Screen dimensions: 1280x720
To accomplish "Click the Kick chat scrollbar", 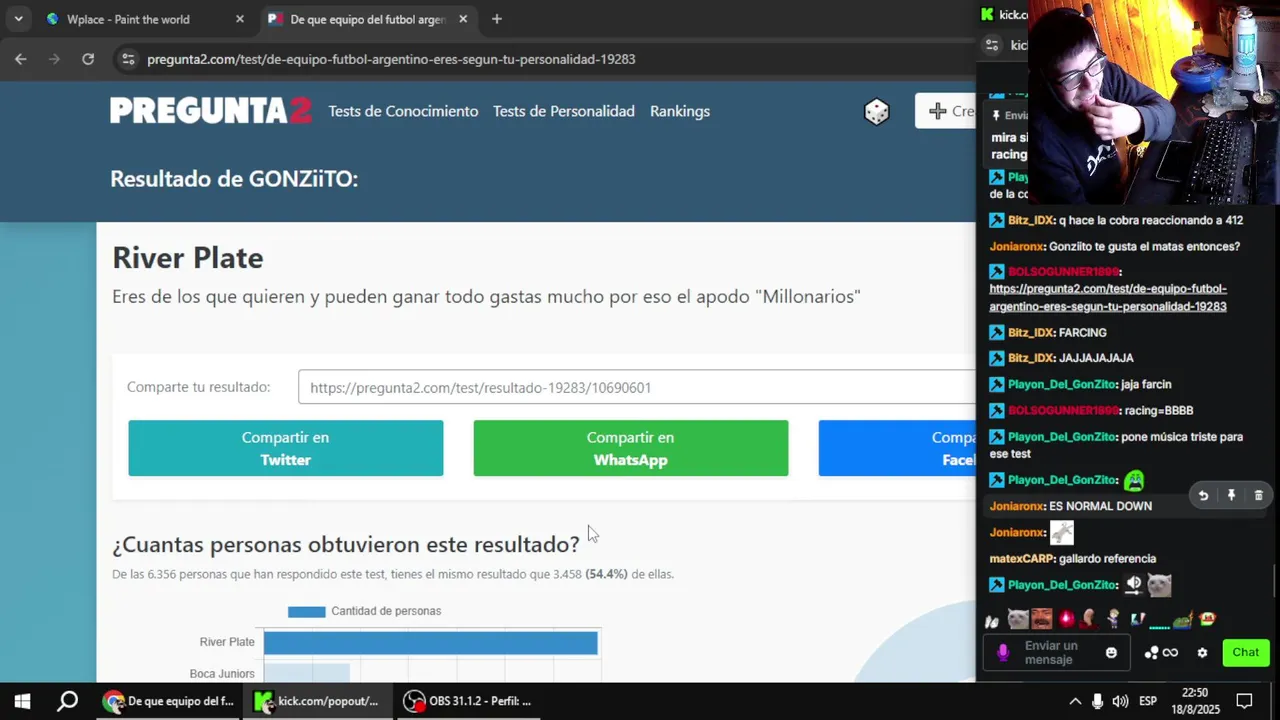I will (1274, 580).
